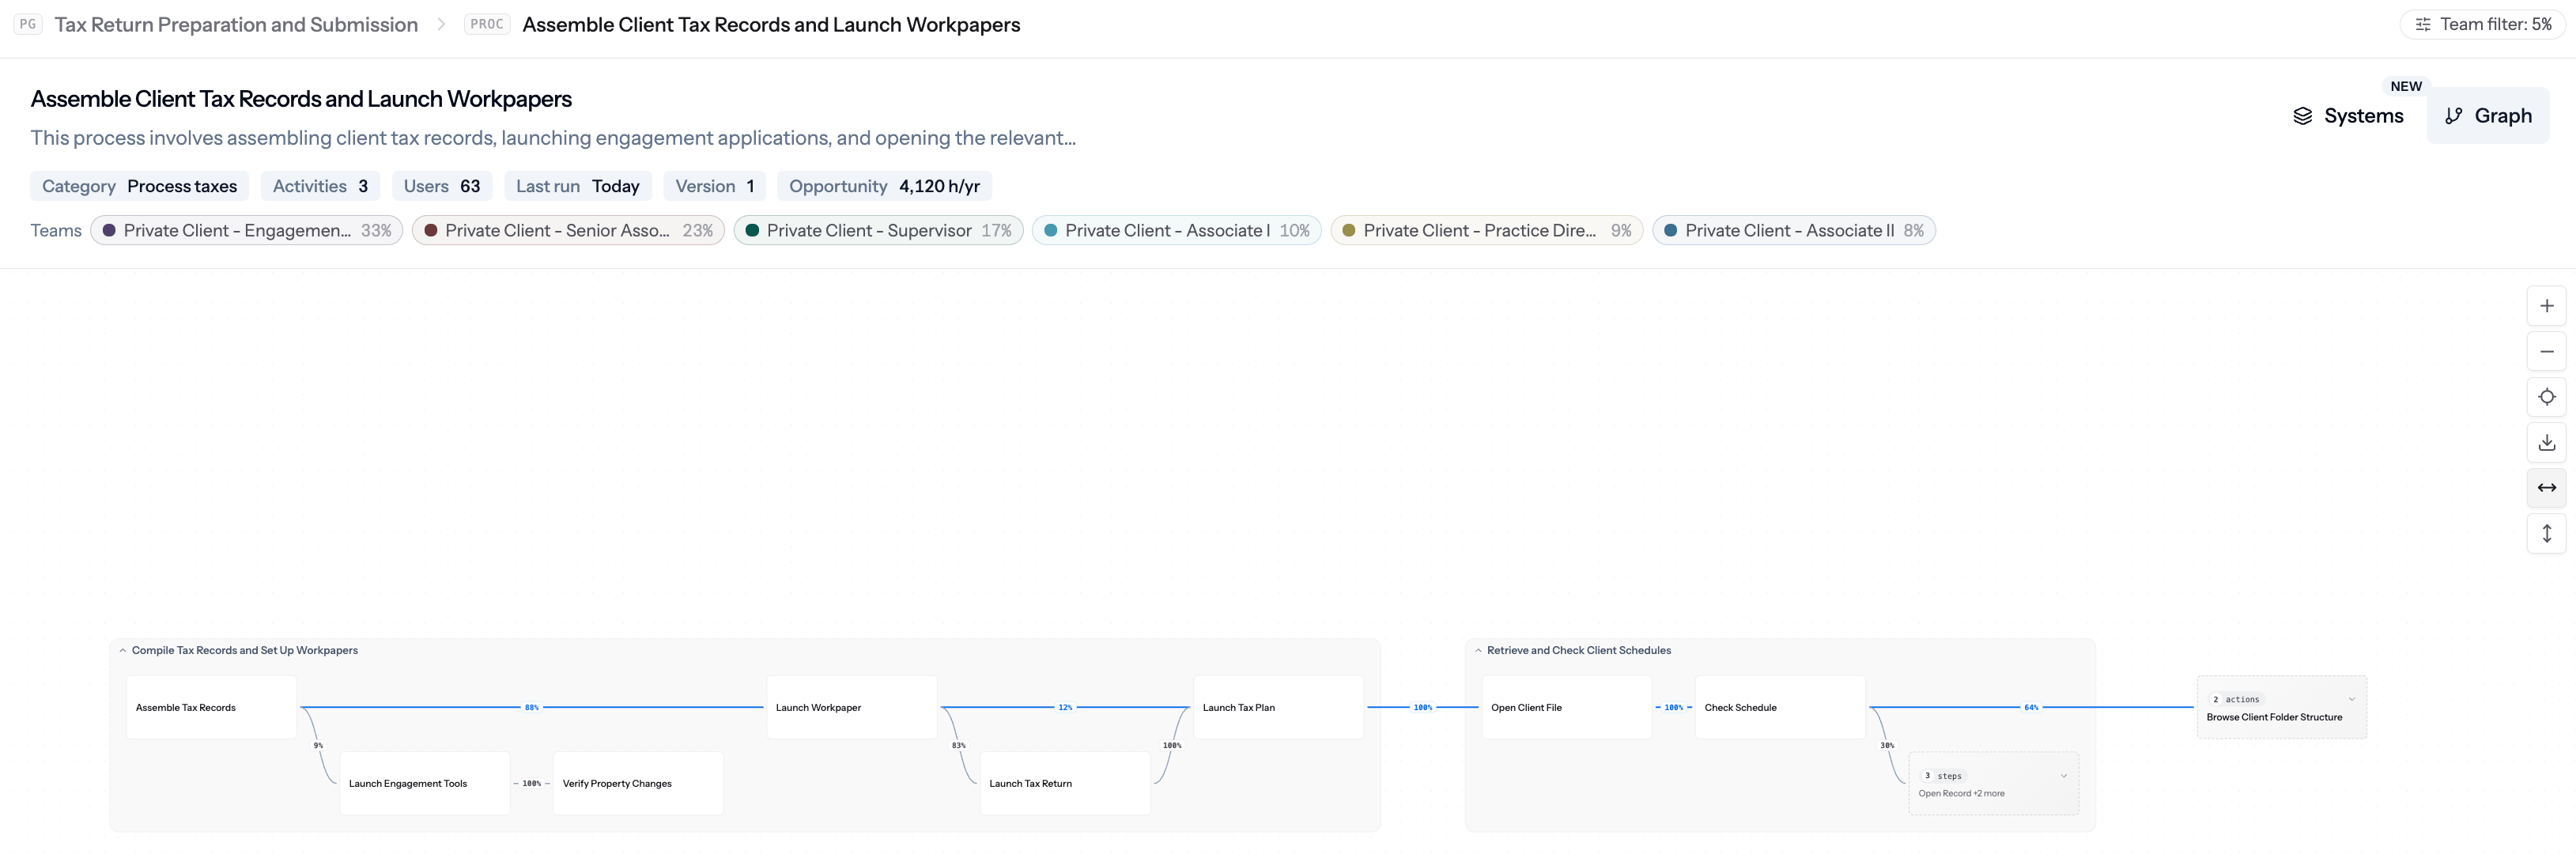
Task: Click the 9% edge label
Action: (x=318, y=745)
